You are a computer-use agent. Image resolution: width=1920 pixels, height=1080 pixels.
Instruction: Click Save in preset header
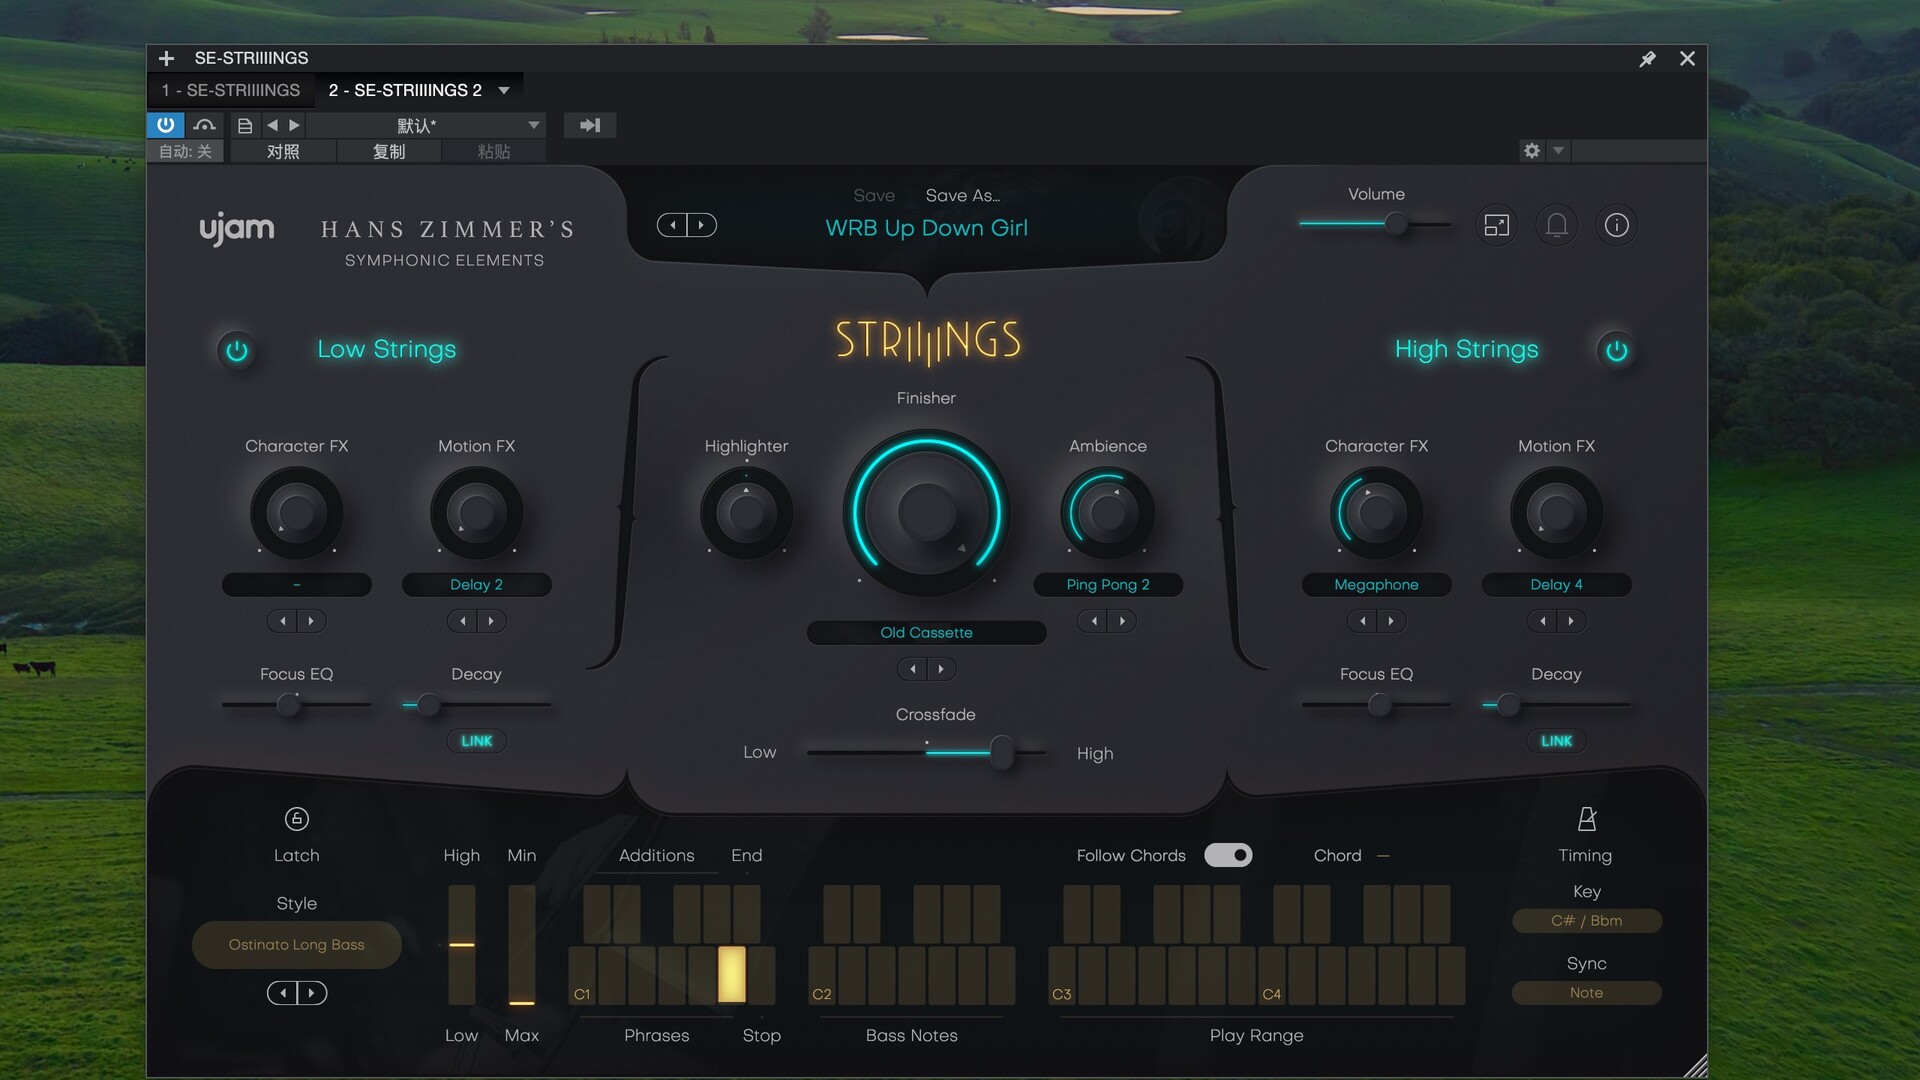pos(874,196)
